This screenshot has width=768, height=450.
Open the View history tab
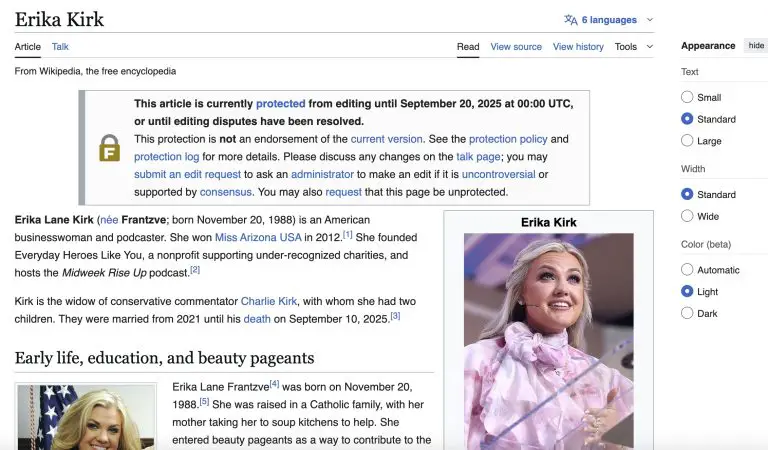click(x=578, y=46)
